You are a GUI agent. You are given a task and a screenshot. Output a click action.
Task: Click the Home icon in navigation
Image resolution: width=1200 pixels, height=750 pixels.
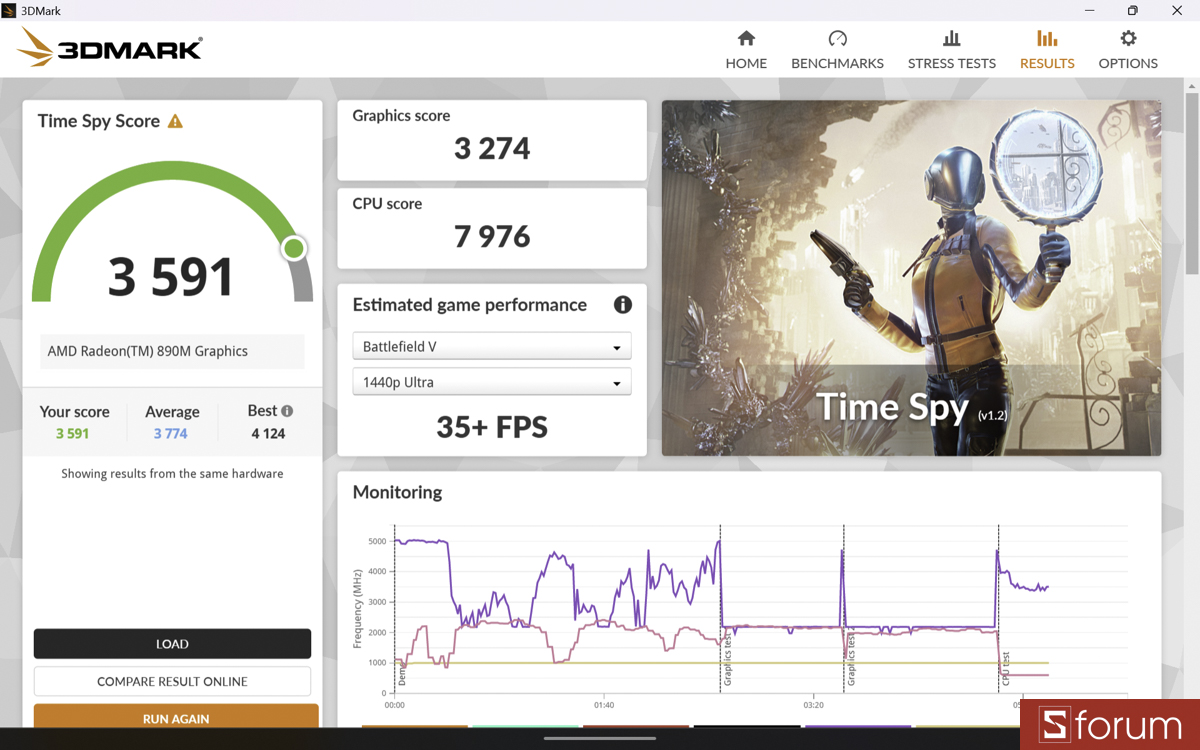point(746,40)
